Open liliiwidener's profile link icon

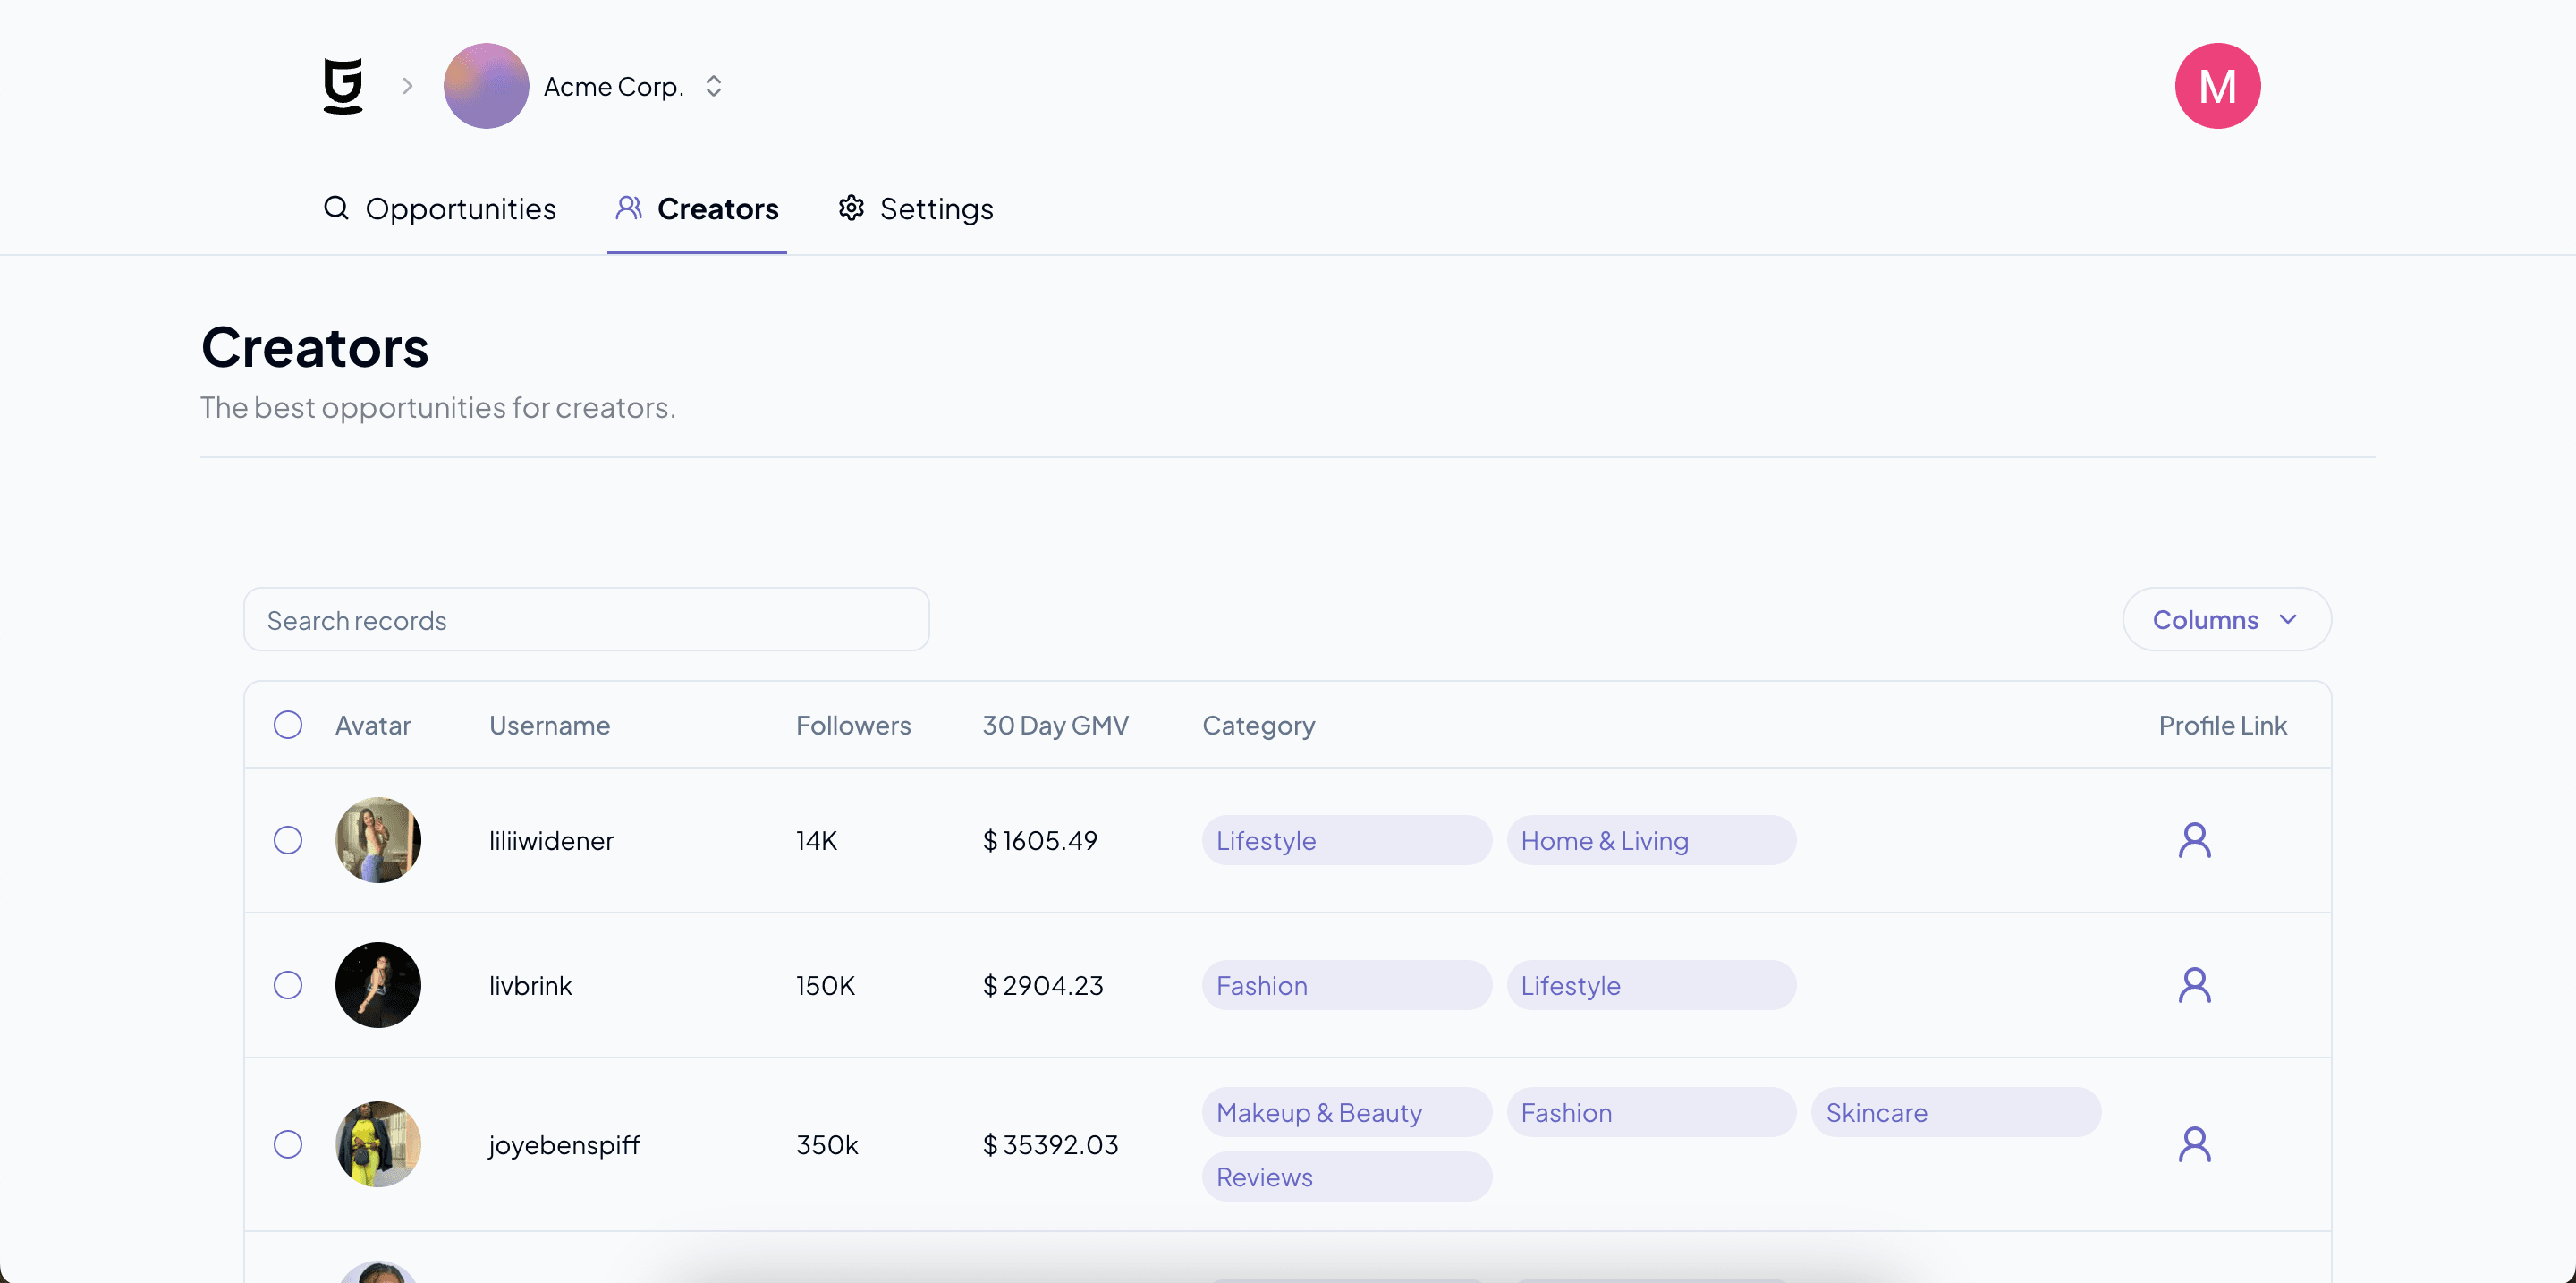point(2194,840)
